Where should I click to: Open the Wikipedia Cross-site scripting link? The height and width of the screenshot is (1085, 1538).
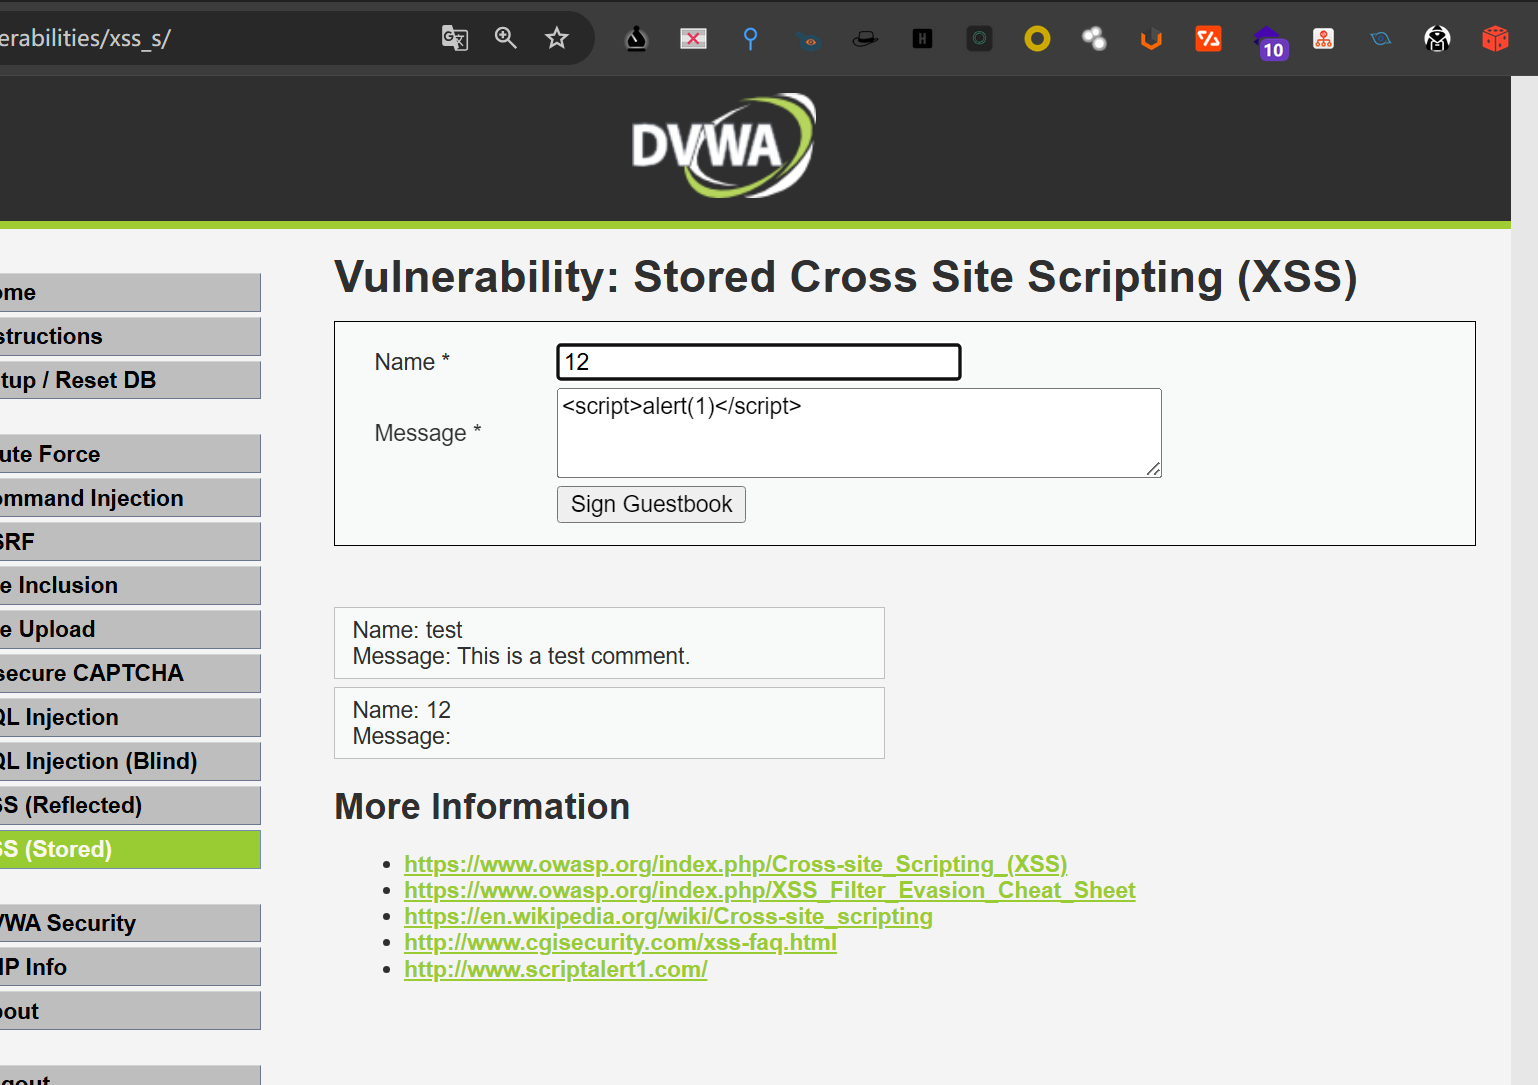click(668, 916)
